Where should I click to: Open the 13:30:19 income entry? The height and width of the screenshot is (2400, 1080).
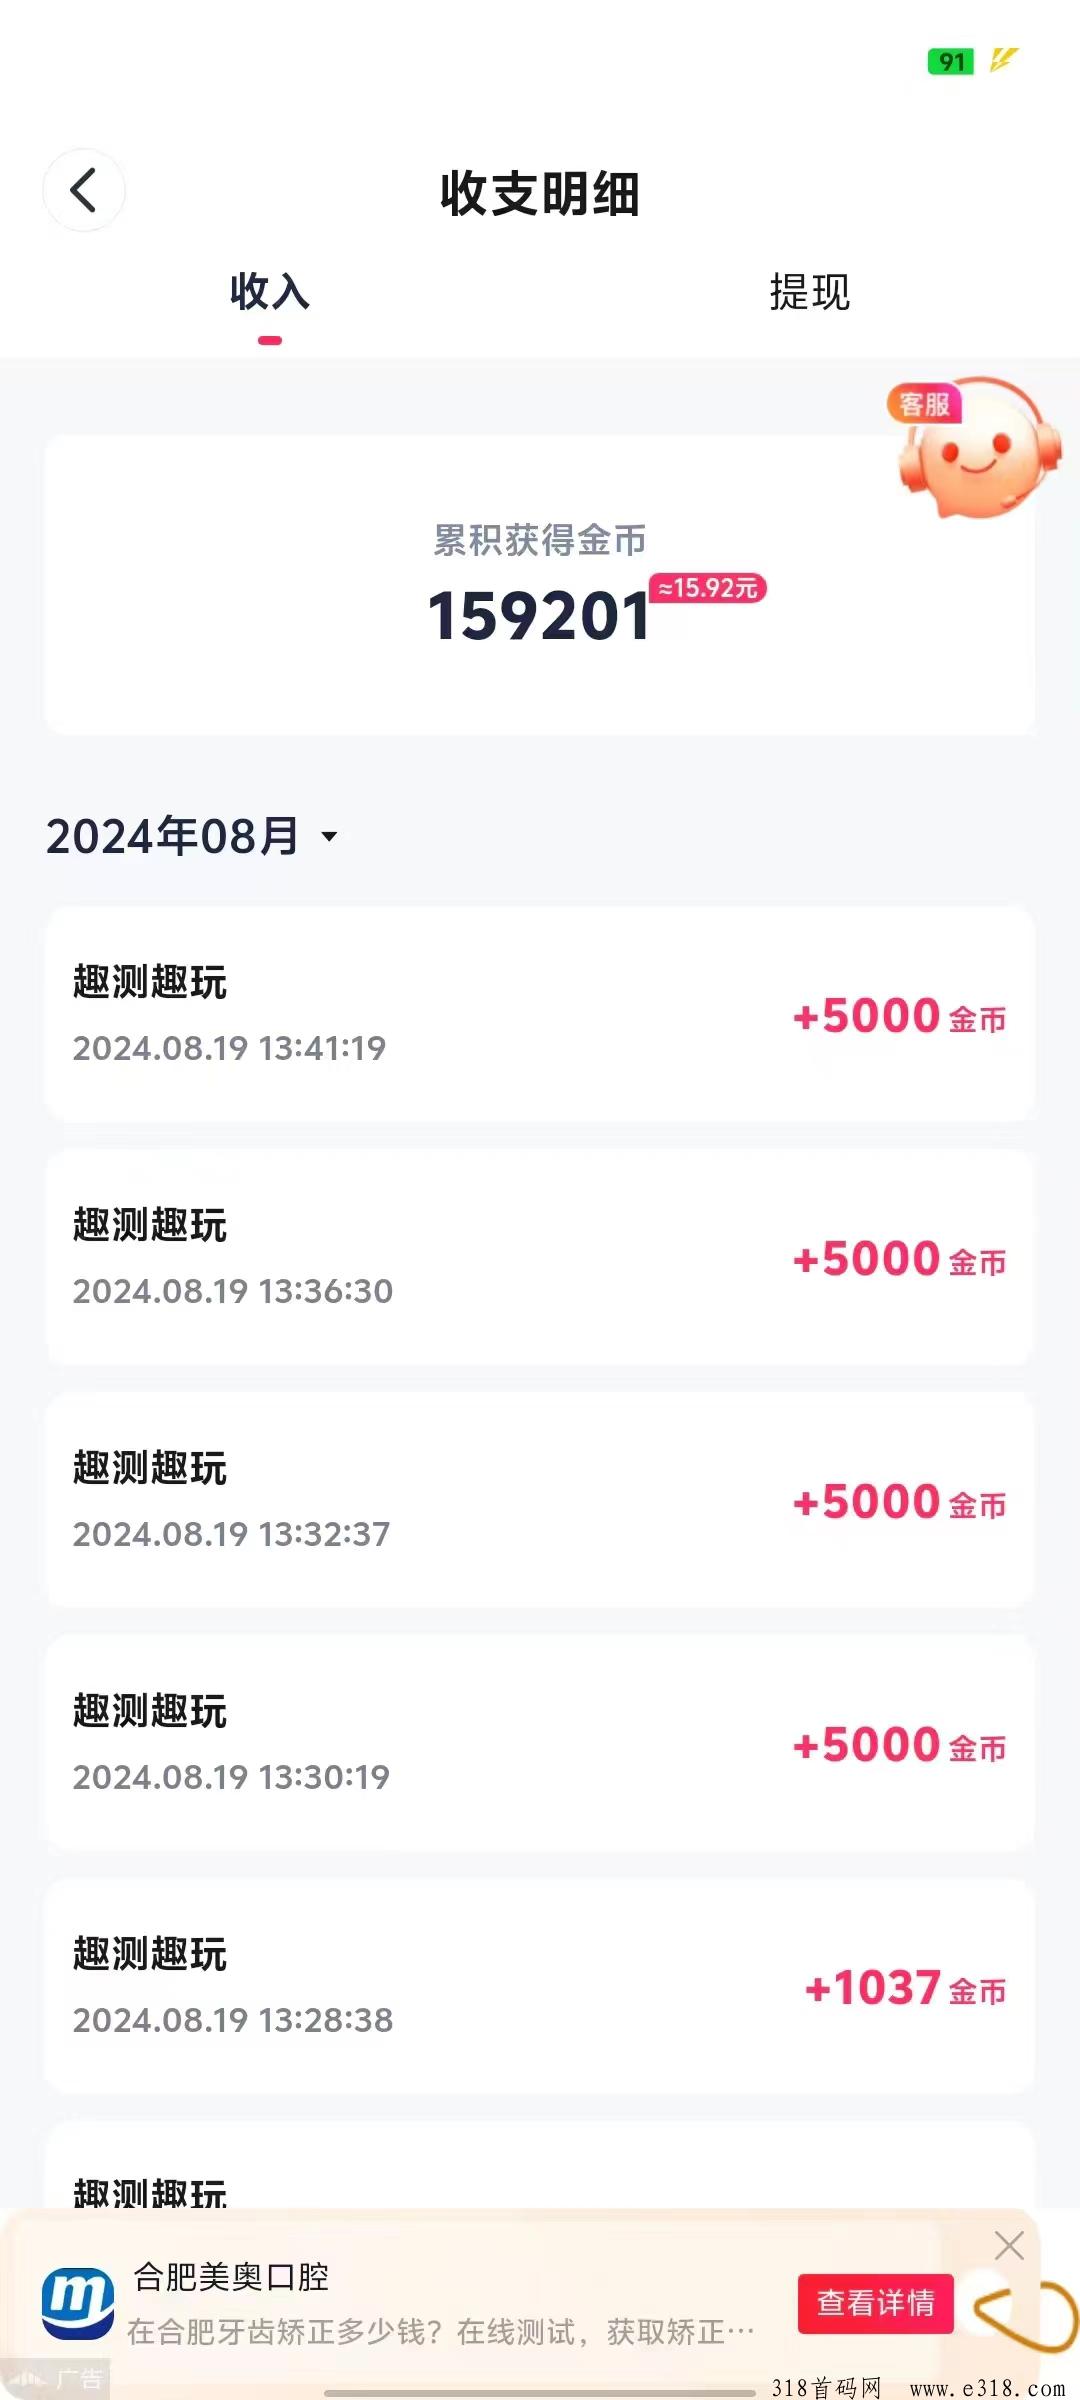point(540,1743)
